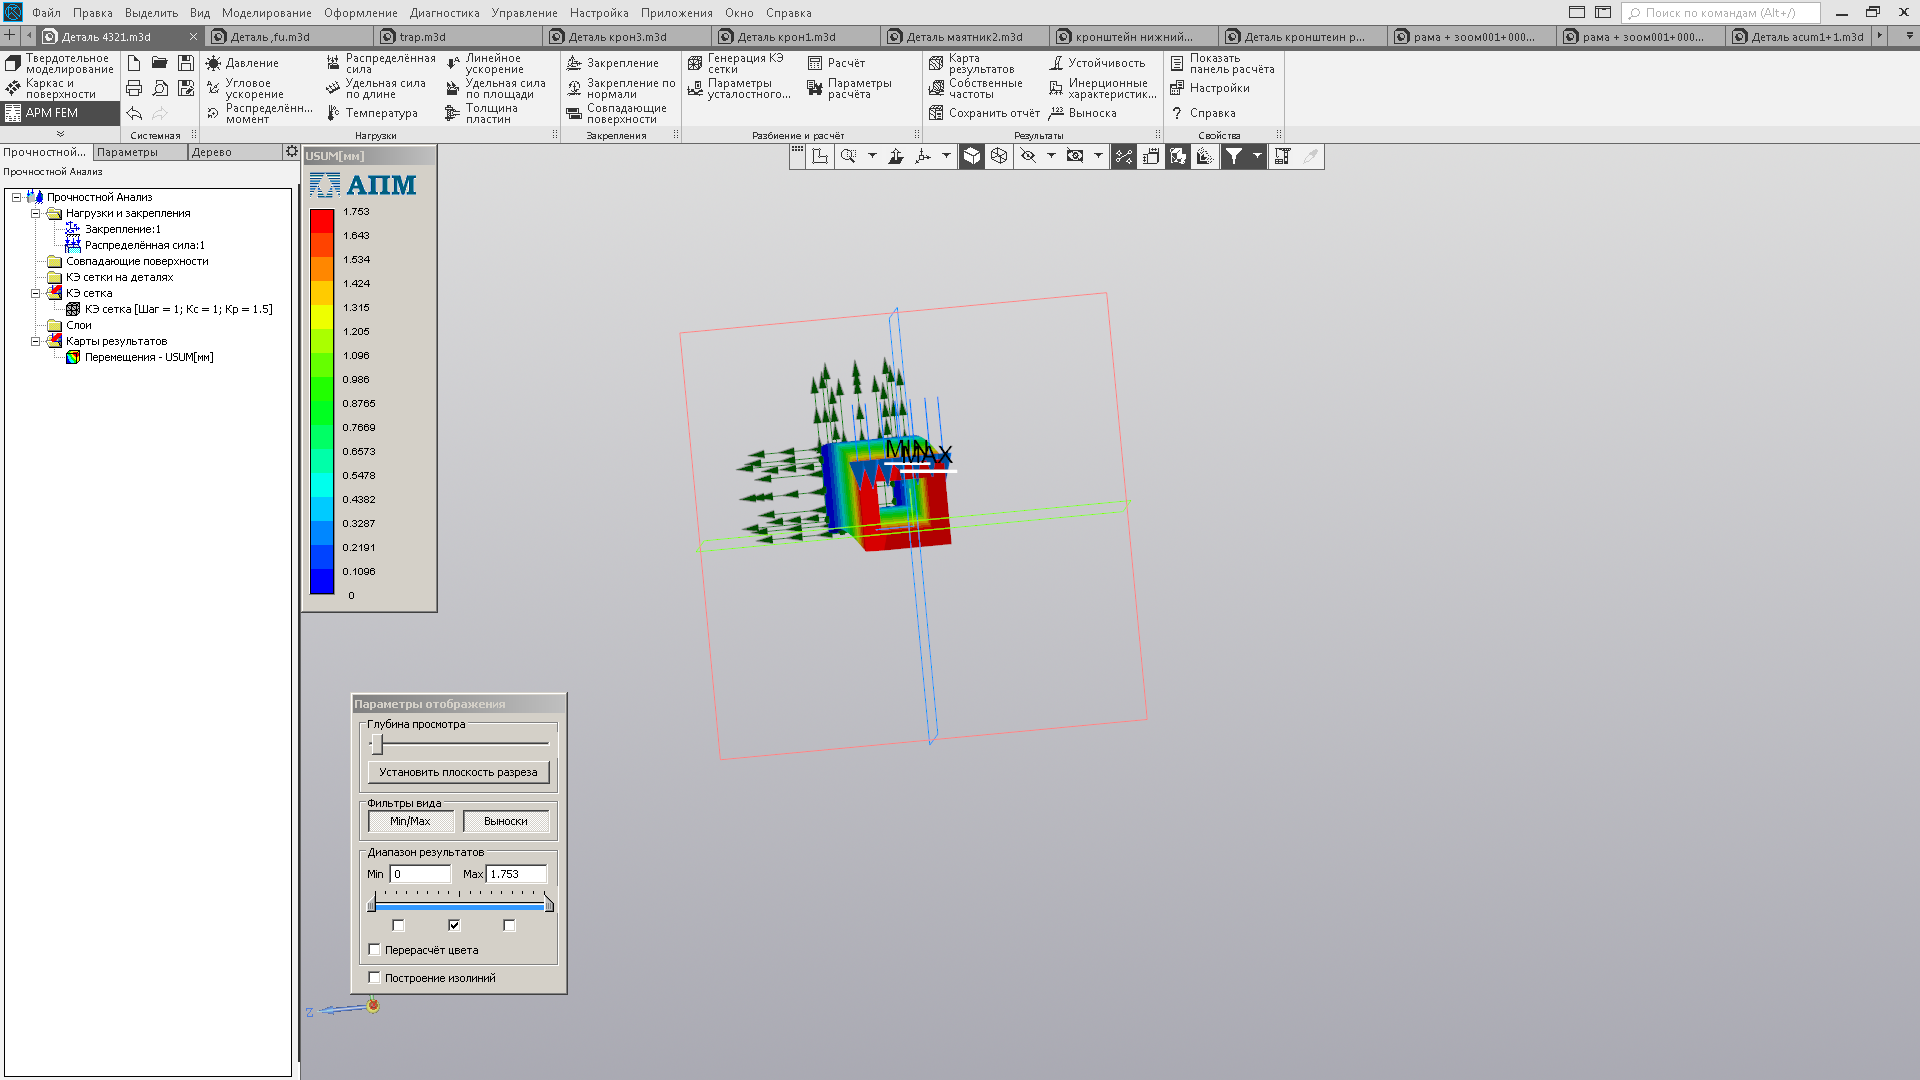
Task: Collapse the Карты результатов tree node
Action: (36, 341)
